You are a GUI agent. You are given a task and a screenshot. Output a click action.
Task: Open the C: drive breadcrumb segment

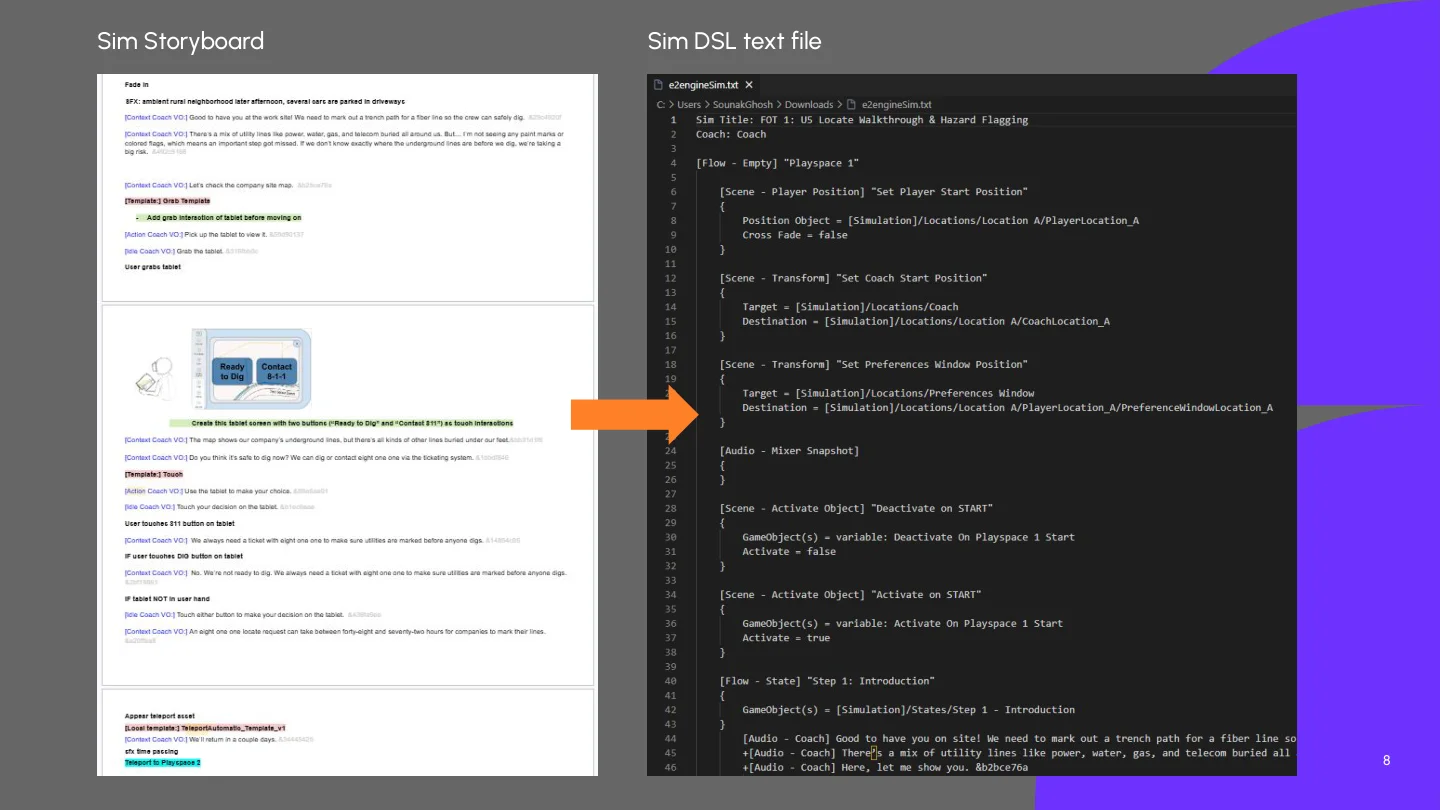click(x=661, y=104)
